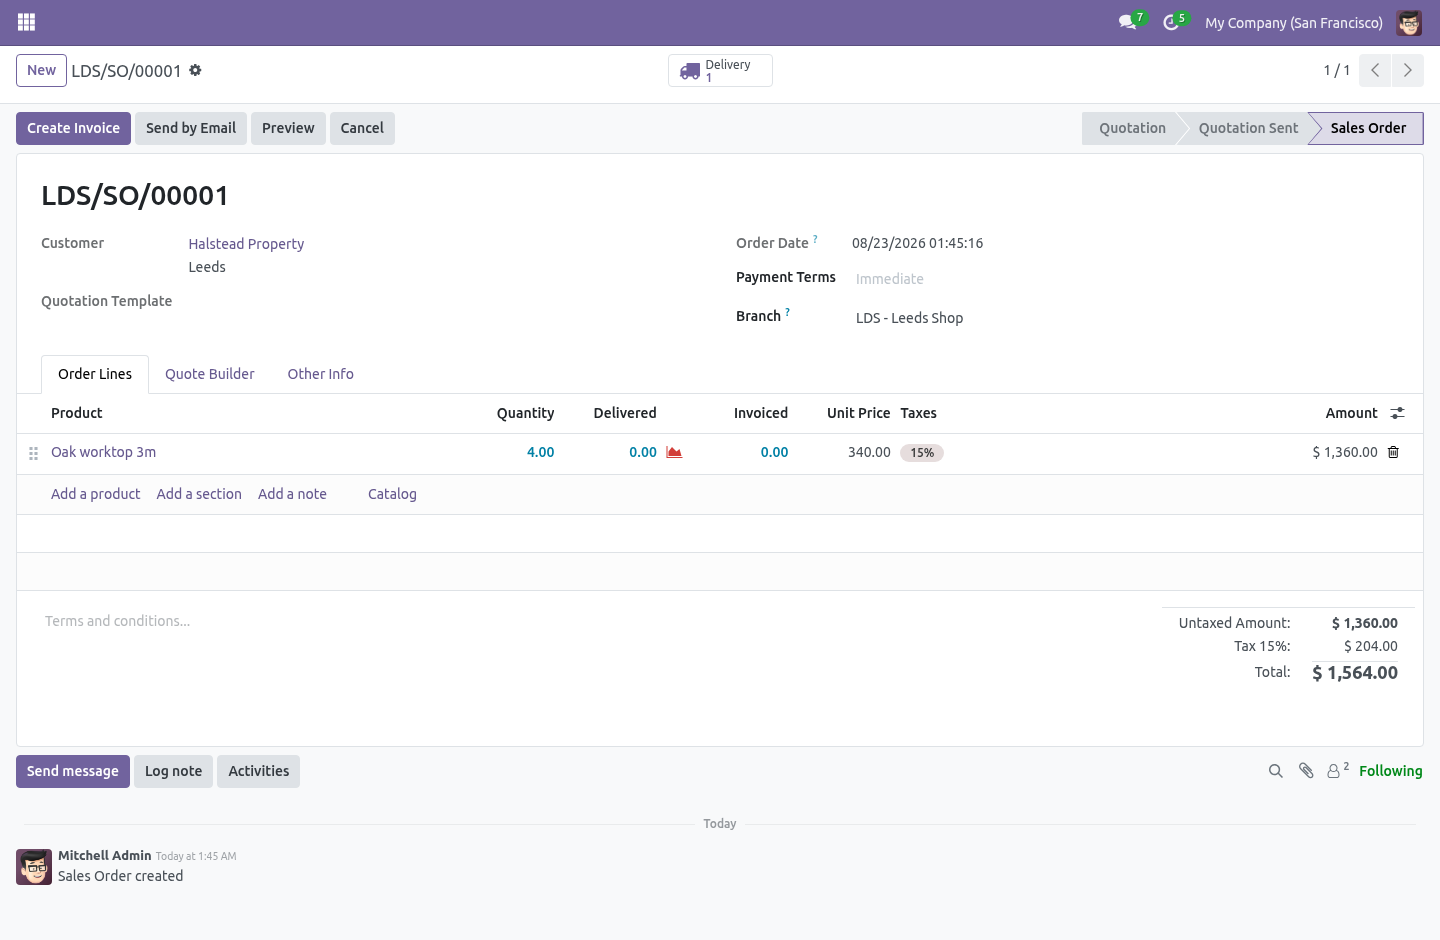This screenshot has height=940, width=1440.
Task: Switch to the Quote Builder tab
Action: tap(210, 374)
